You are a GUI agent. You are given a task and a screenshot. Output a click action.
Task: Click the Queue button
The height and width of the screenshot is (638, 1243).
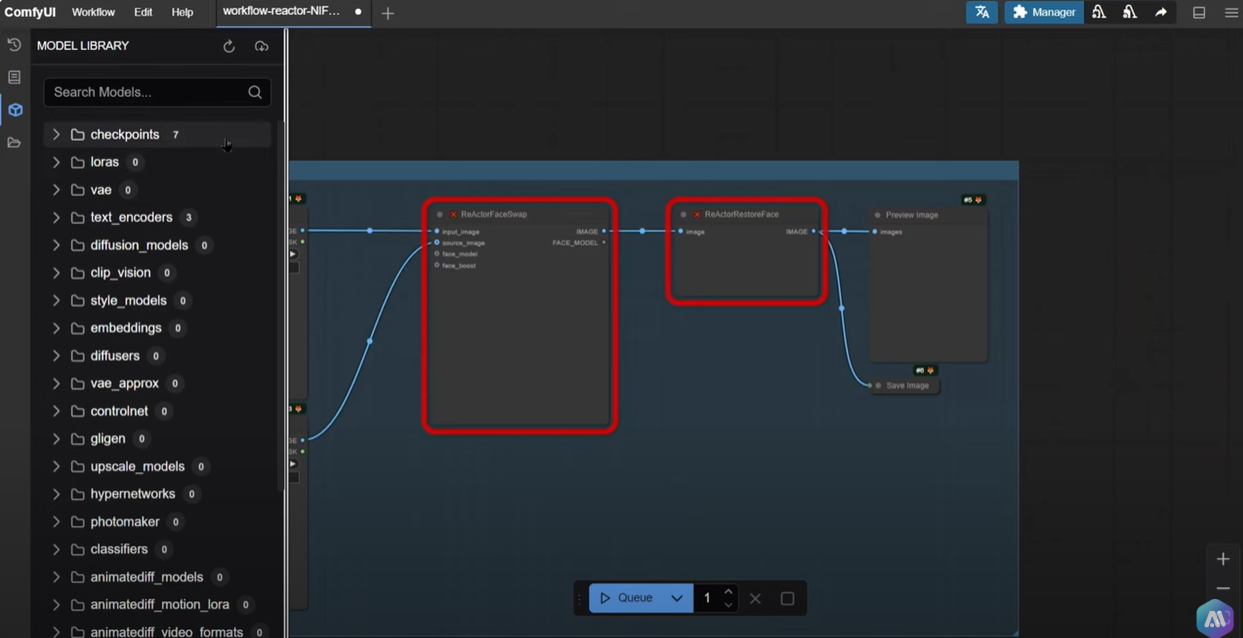tap(627, 598)
